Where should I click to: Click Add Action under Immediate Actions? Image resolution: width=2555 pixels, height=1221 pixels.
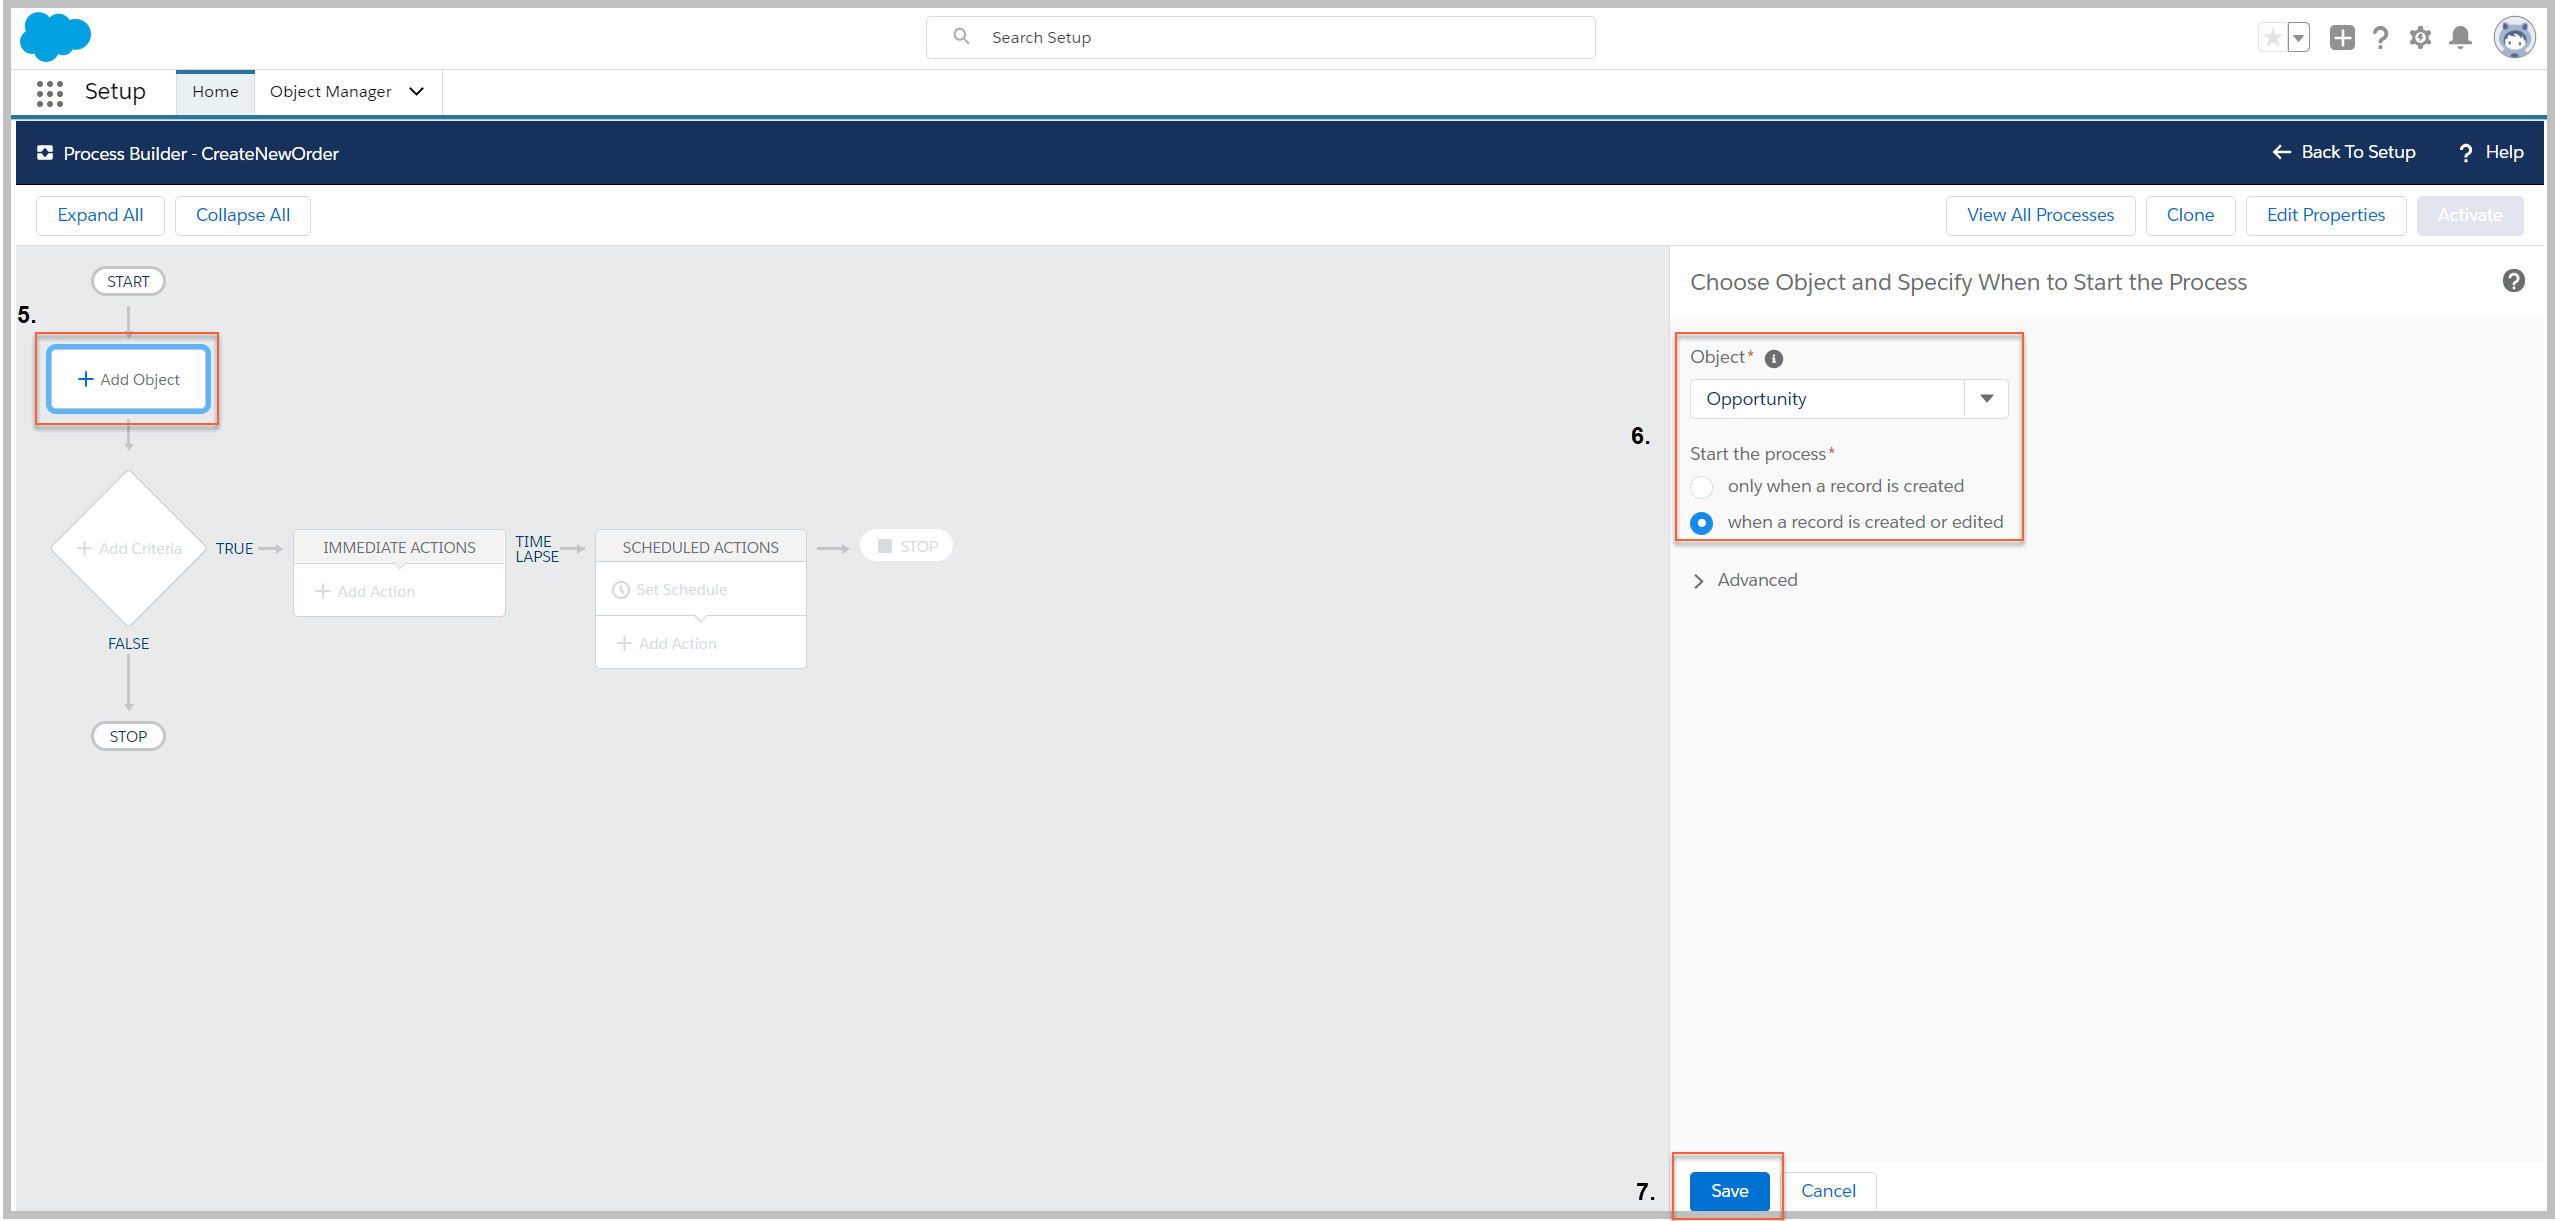click(366, 592)
